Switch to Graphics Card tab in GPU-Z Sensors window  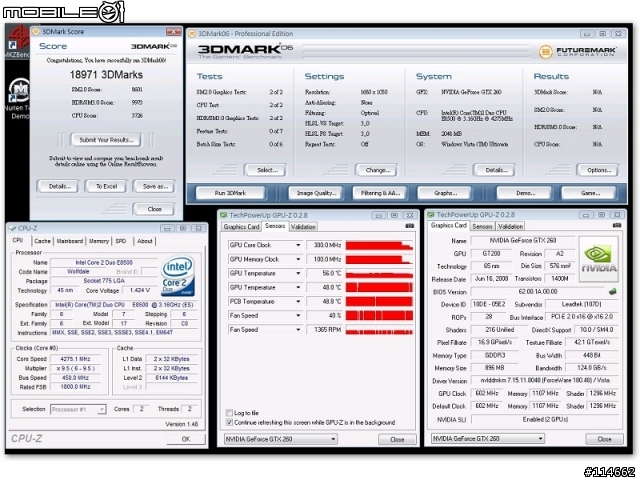tap(241, 227)
